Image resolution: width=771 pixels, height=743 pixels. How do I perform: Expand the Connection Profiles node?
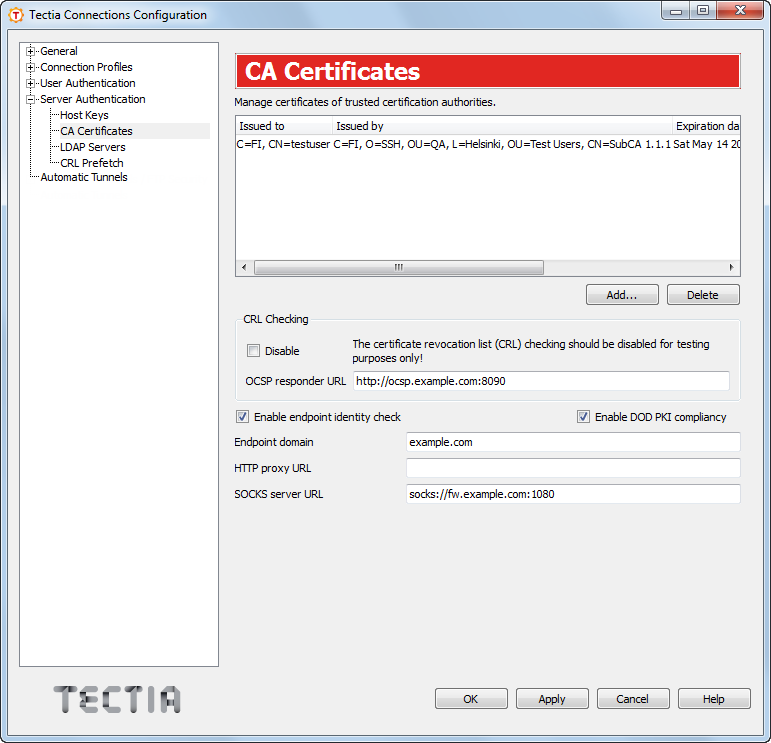[x=30, y=67]
